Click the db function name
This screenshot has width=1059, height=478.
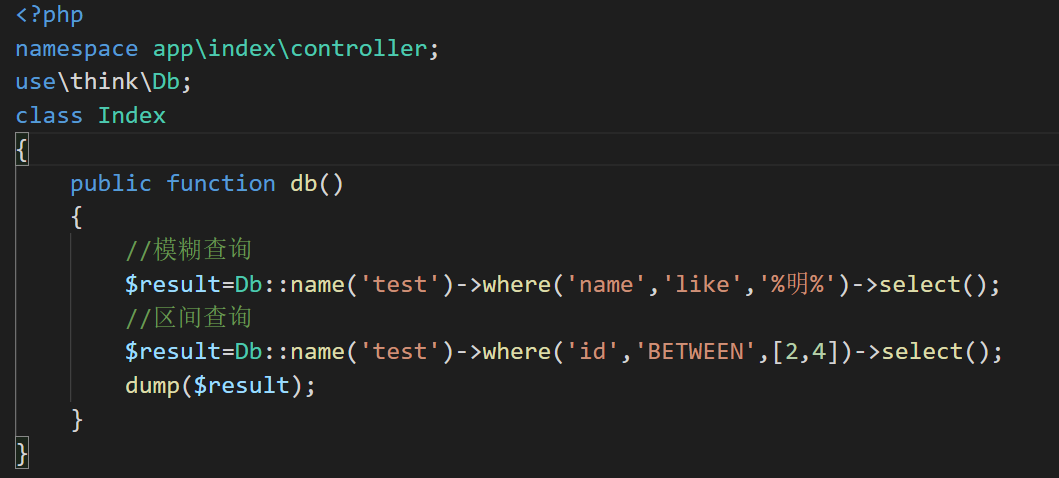pyautogui.click(x=304, y=184)
